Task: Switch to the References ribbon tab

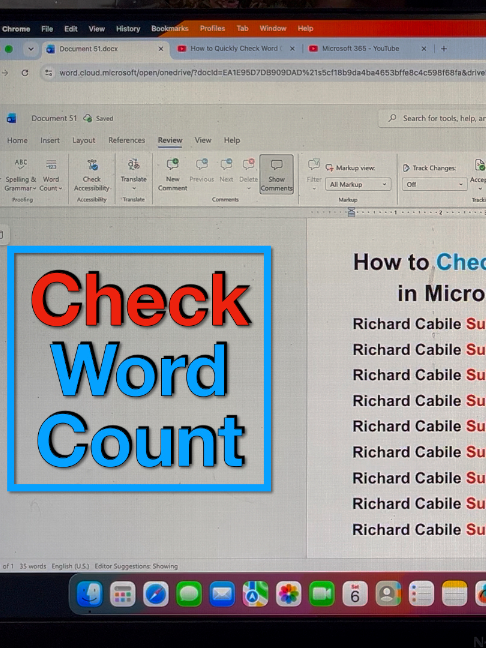Action: [126, 141]
